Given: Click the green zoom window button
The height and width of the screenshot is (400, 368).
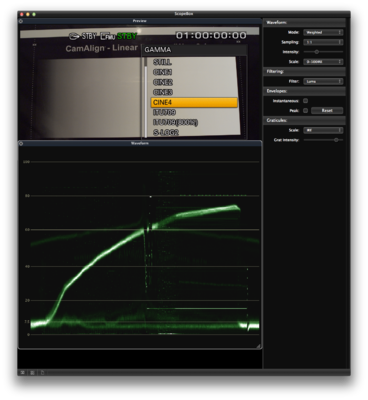Looking at the screenshot, I should click(34, 14).
